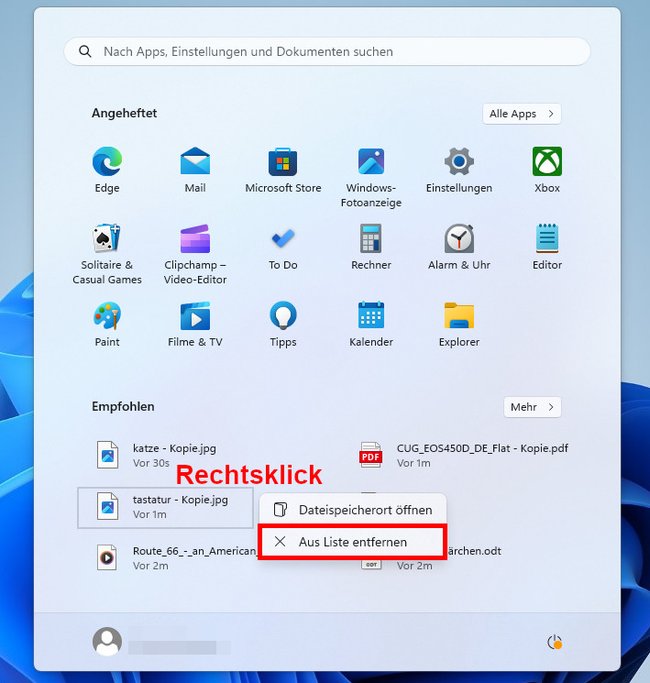Launch Clipchamp Video-Editor

click(195, 238)
